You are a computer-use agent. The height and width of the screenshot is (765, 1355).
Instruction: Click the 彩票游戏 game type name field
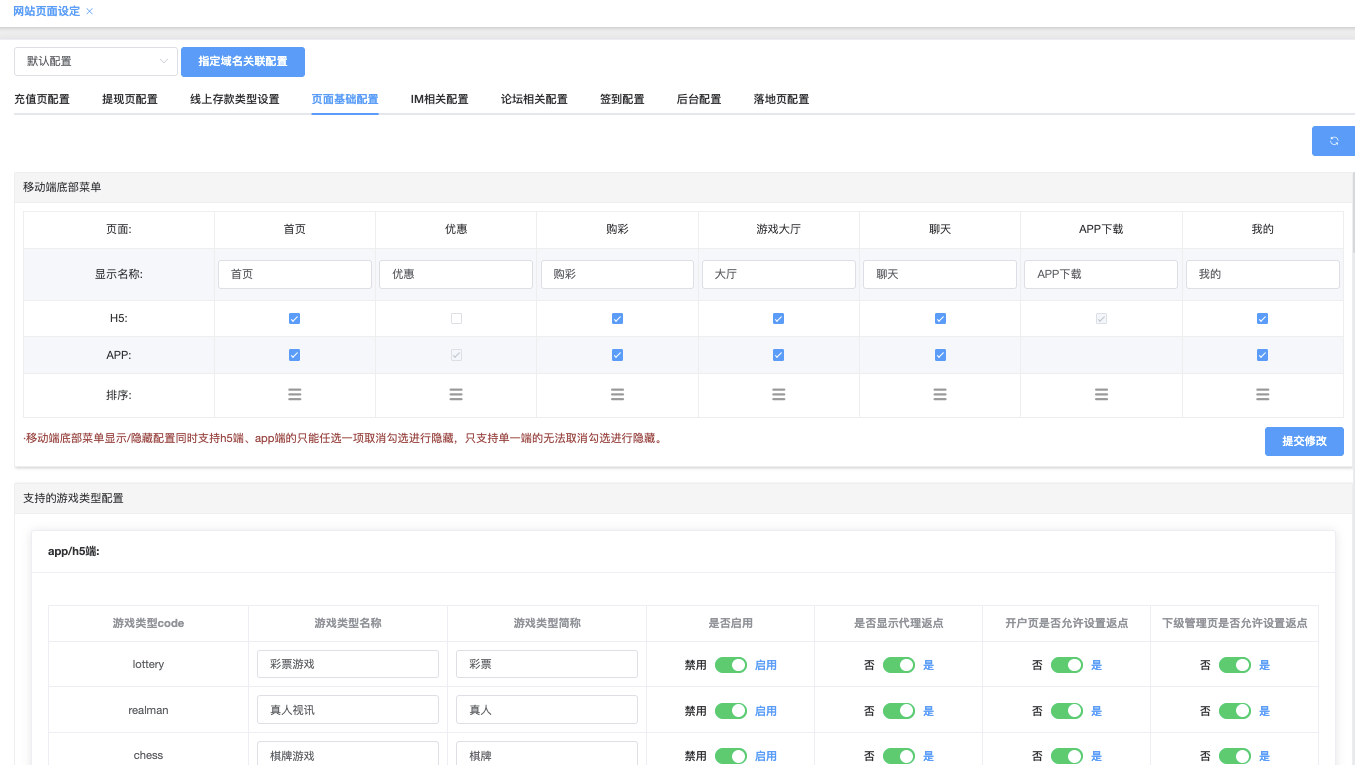pyautogui.click(x=347, y=664)
